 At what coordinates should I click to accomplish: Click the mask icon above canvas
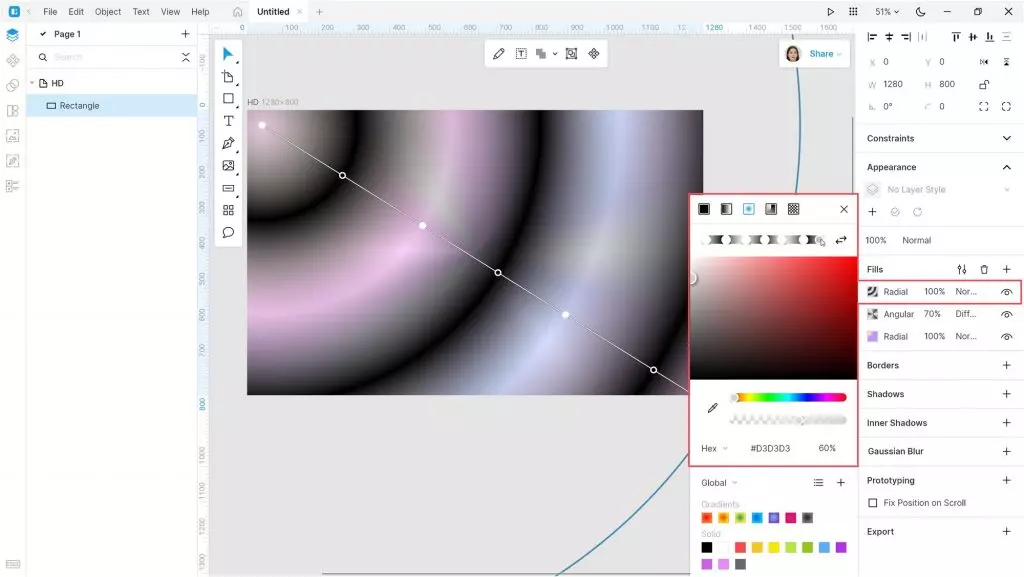(571, 54)
